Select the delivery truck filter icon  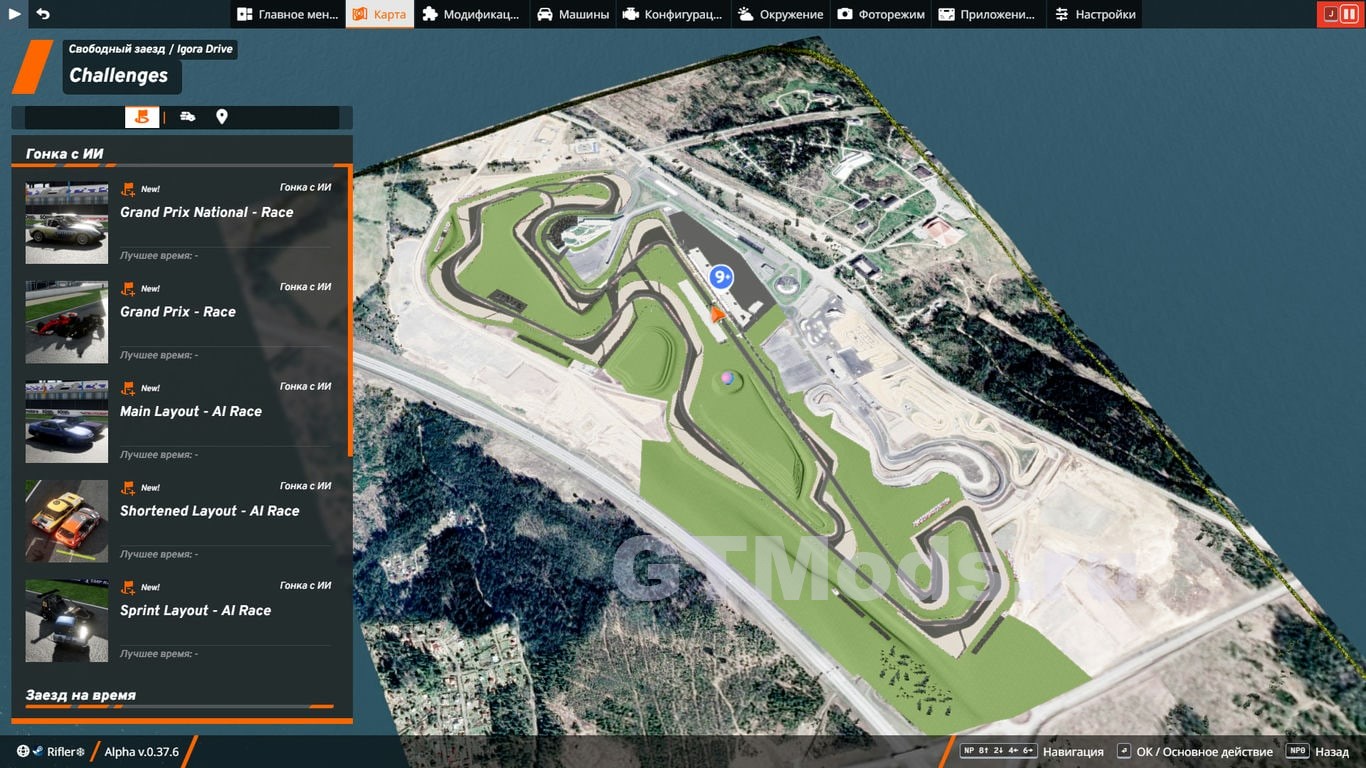click(x=187, y=117)
